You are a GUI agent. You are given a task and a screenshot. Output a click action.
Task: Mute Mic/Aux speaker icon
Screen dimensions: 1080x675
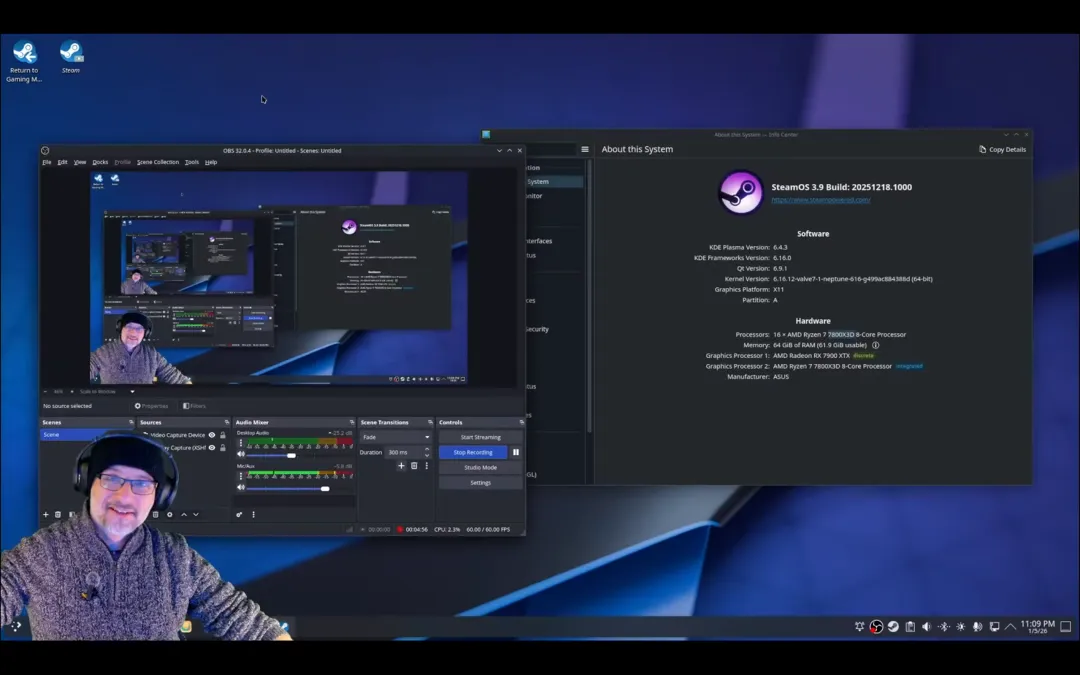[241, 488]
